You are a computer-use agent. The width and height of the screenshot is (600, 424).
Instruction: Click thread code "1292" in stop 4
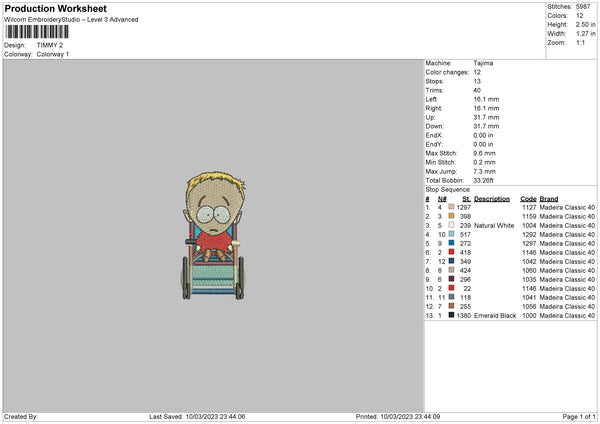coord(529,235)
